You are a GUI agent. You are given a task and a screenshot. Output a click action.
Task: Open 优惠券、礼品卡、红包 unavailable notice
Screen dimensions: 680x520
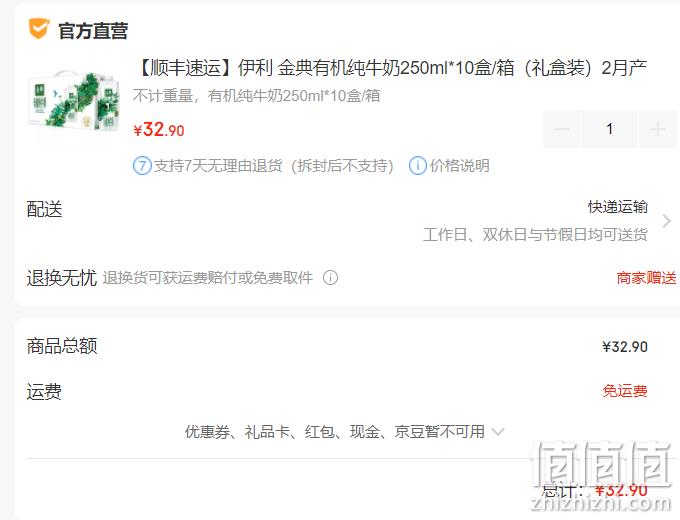(335, 432)
